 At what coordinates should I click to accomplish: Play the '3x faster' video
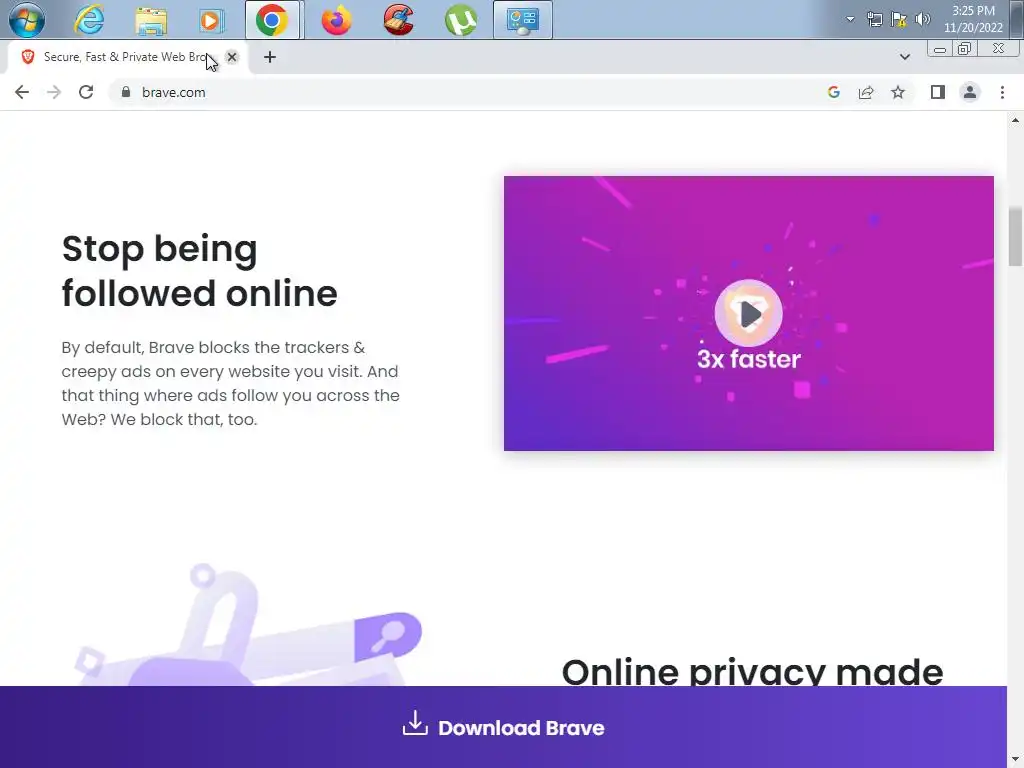coord(748,313)
